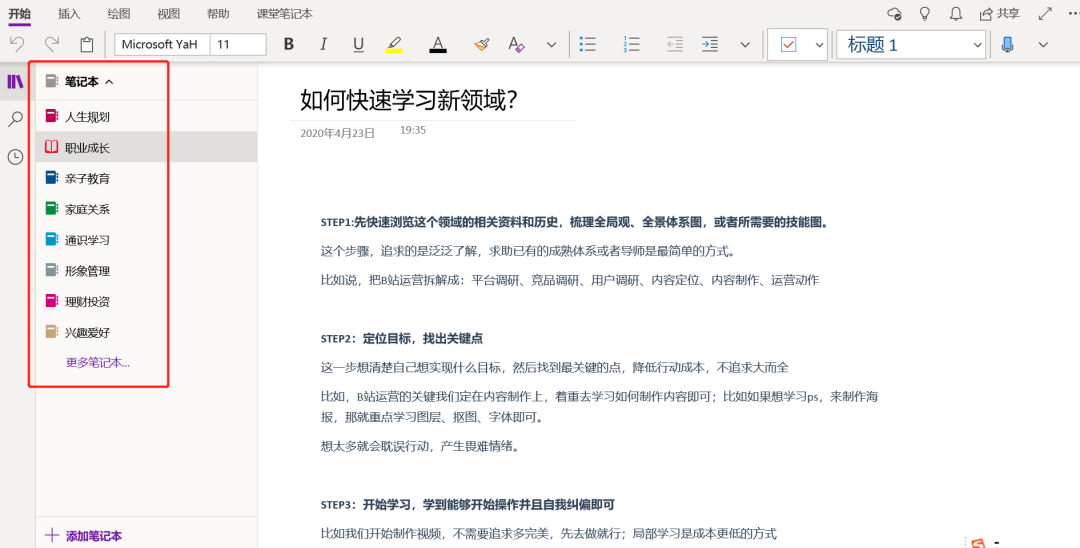Viewport: 1080px width, 548px height.
Task: Toggle underline formatting
Action: pos(358,45)
